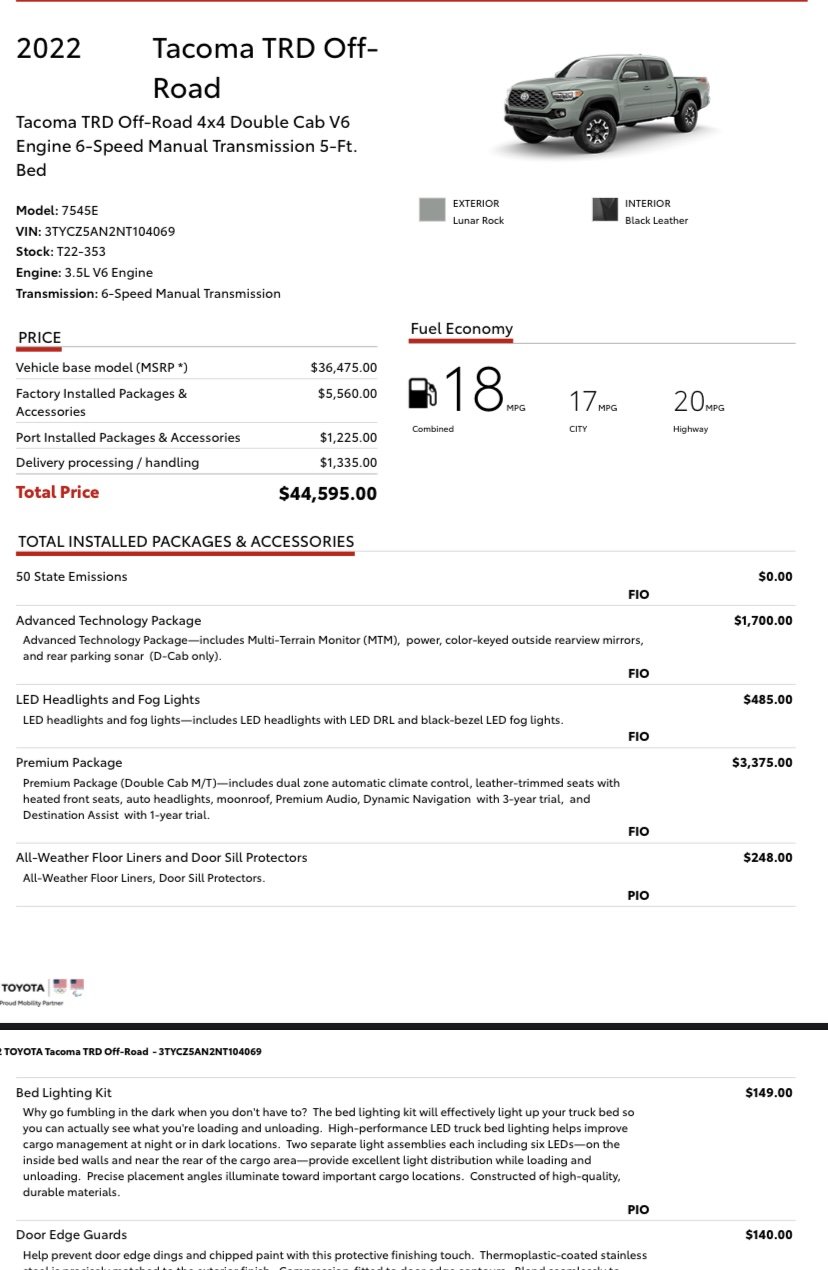The width and height of the screenshot is (828, 1270).
Task: Click the Stock T22-353 line
Action: point(61,252)
